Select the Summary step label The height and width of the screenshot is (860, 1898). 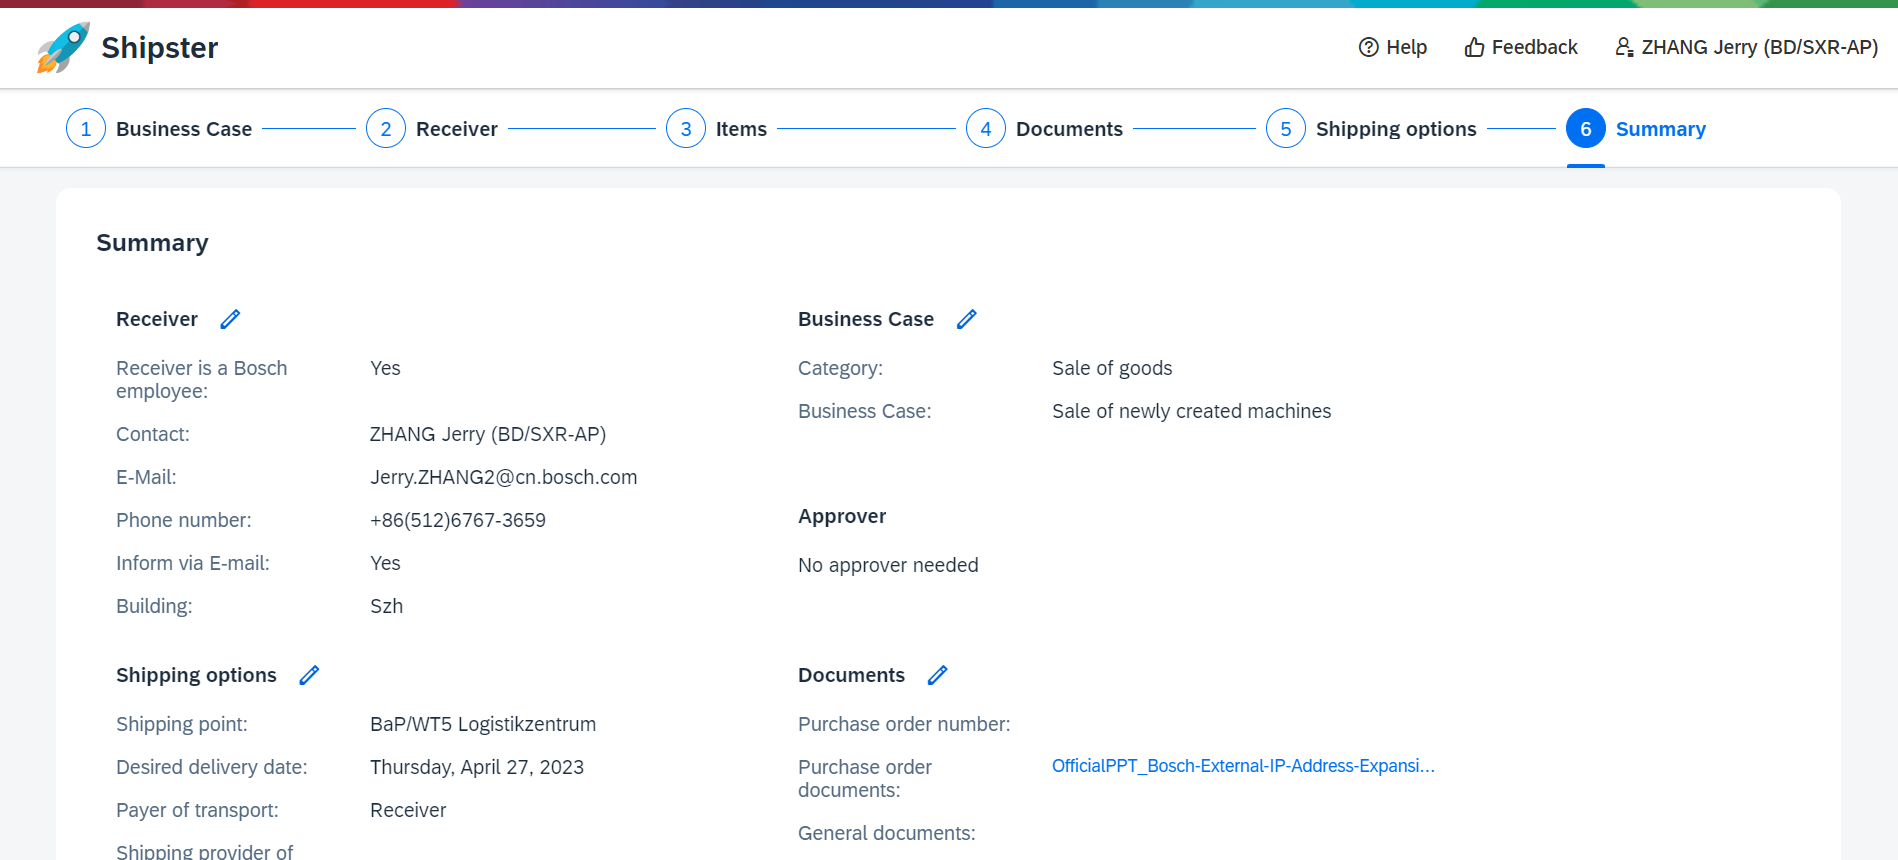1660,129
